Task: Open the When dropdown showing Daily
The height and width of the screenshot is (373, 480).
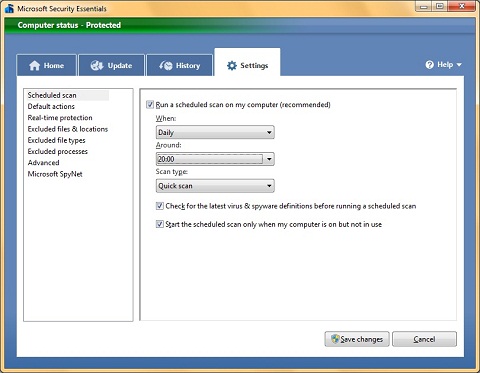Action: coord(215,132)
